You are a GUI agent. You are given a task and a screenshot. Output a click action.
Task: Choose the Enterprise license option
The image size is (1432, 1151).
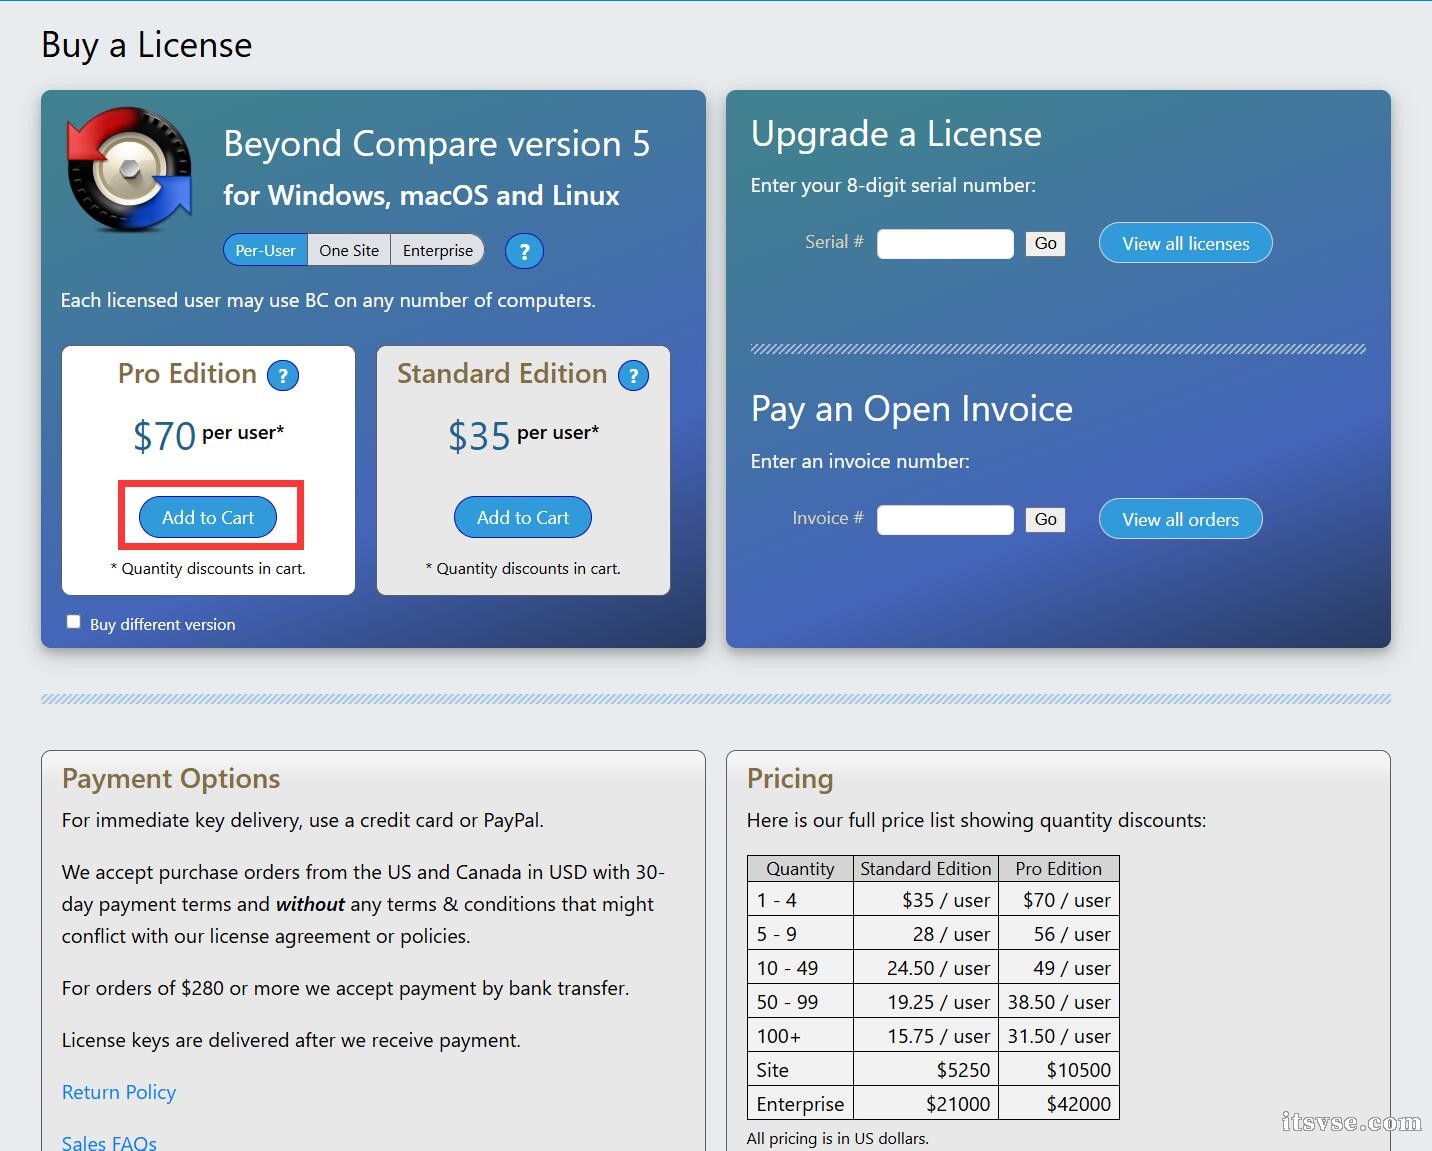tap(437, 251)
